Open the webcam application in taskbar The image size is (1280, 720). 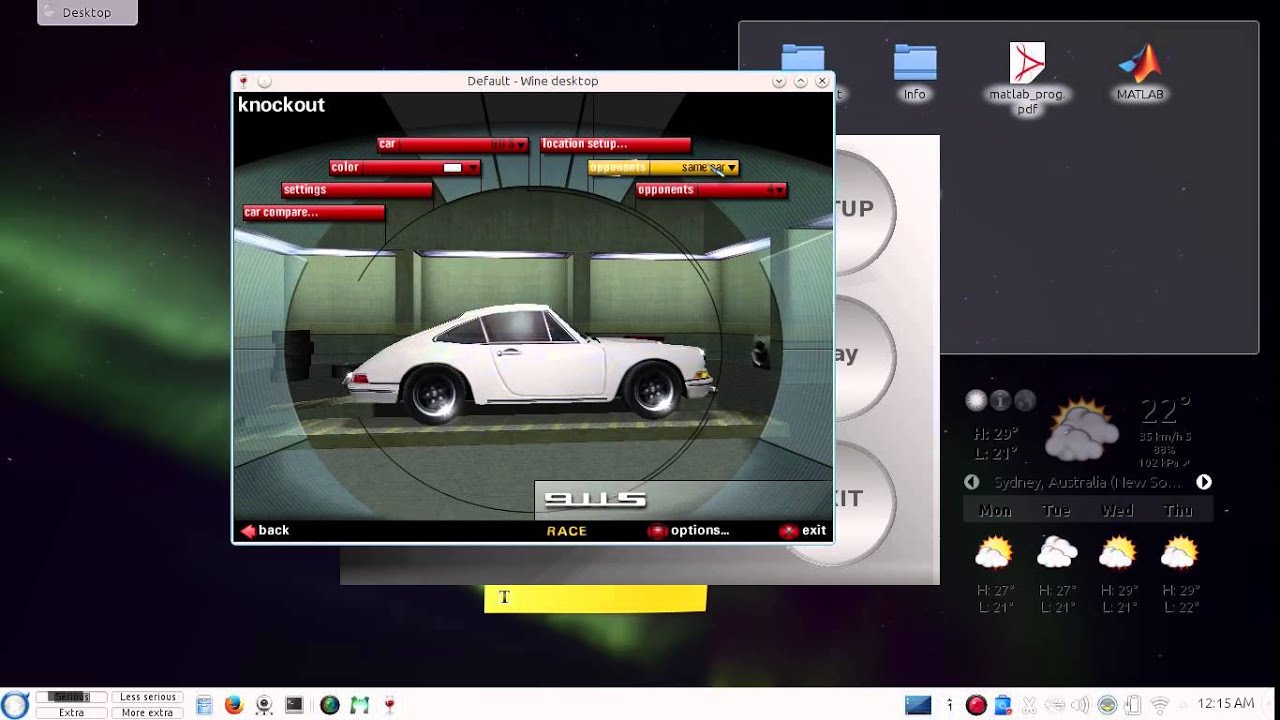click(x=264, y=705)
